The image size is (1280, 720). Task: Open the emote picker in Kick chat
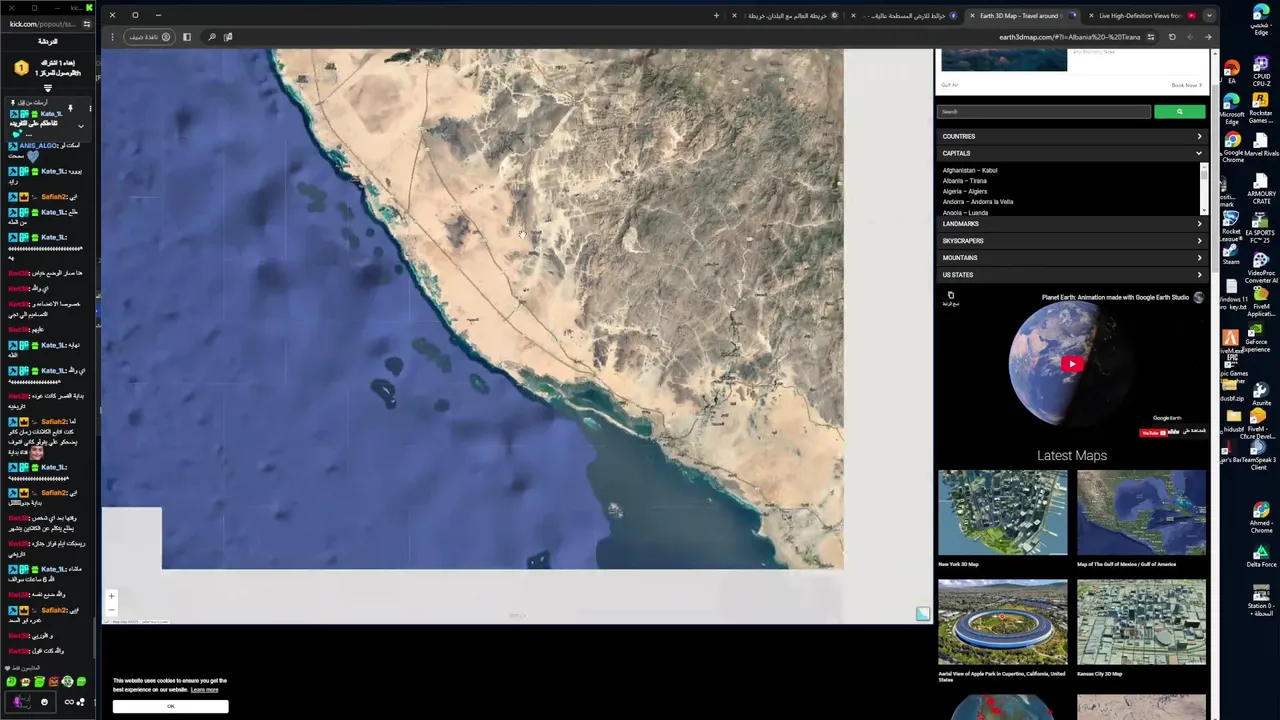click(44, 702)
